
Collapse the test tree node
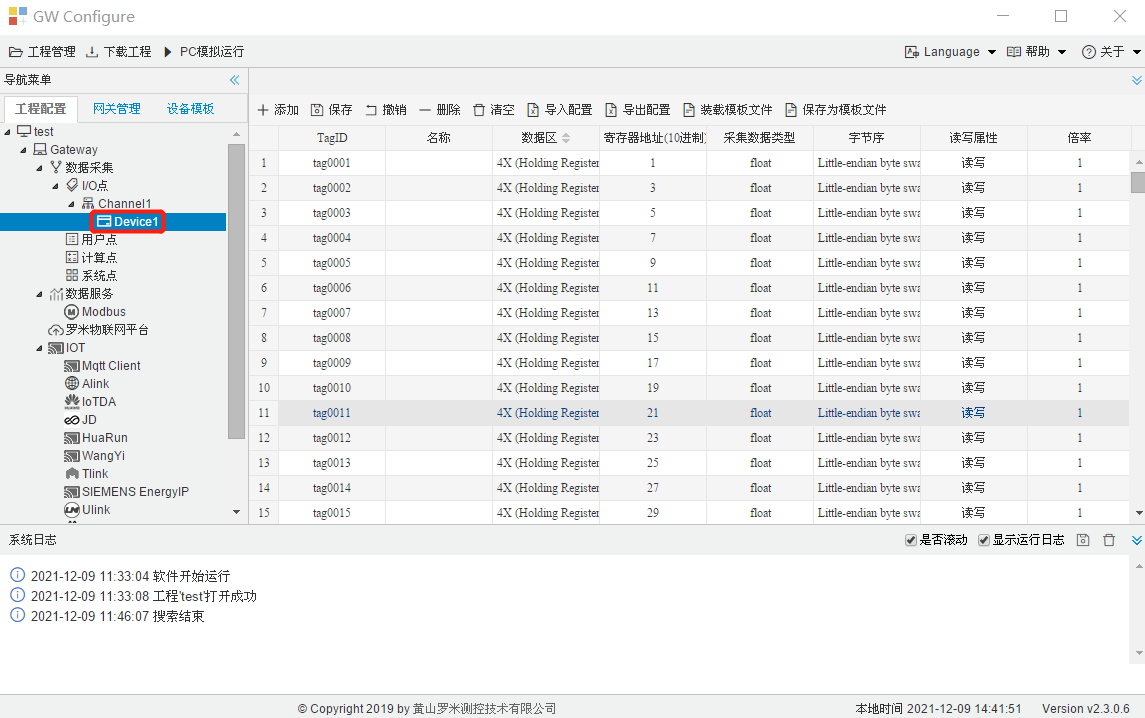coord(7,132)
